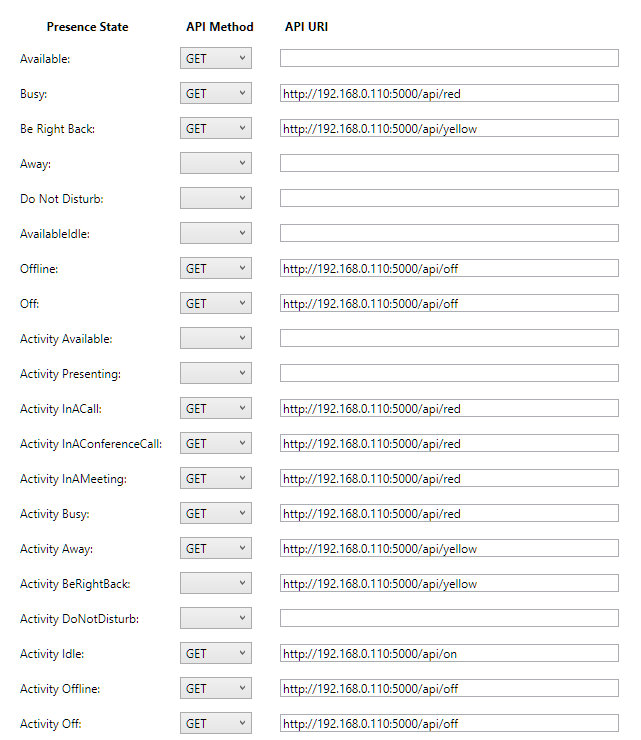Click the 'Activity BeRightBack:' label
Image resolution: width=641 pixels, height=740 pixels.
(75, 584)
